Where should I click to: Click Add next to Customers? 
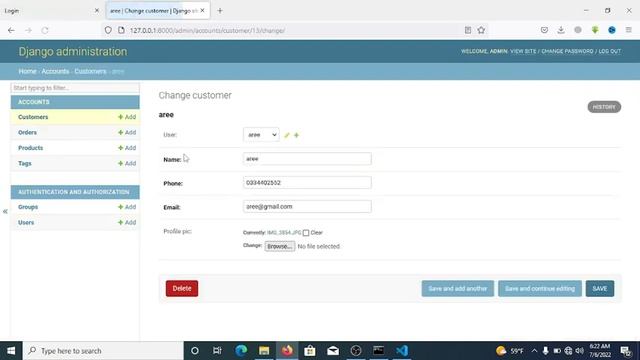click(x=127, y=117)
